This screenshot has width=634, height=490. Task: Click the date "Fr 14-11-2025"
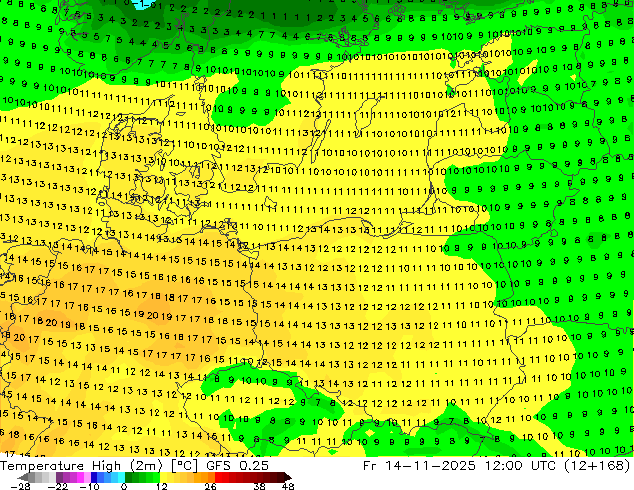point(418,466)
